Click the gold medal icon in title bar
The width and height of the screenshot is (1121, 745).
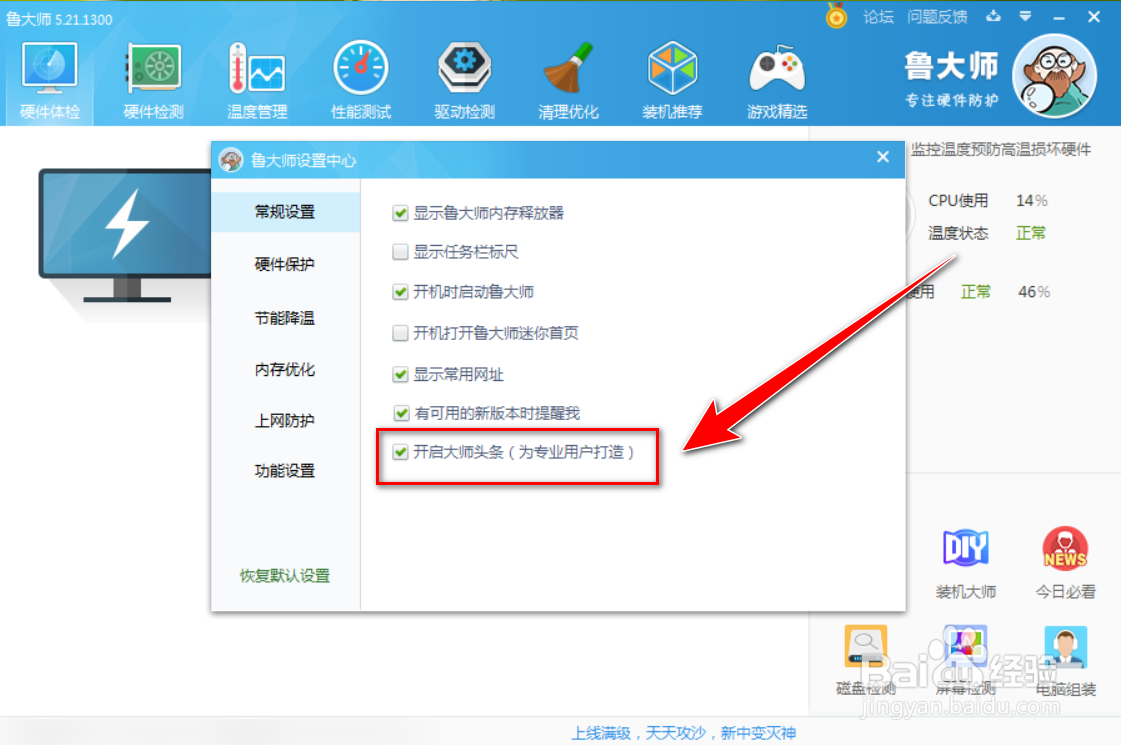pyautogui.click(x=836, y=16)
